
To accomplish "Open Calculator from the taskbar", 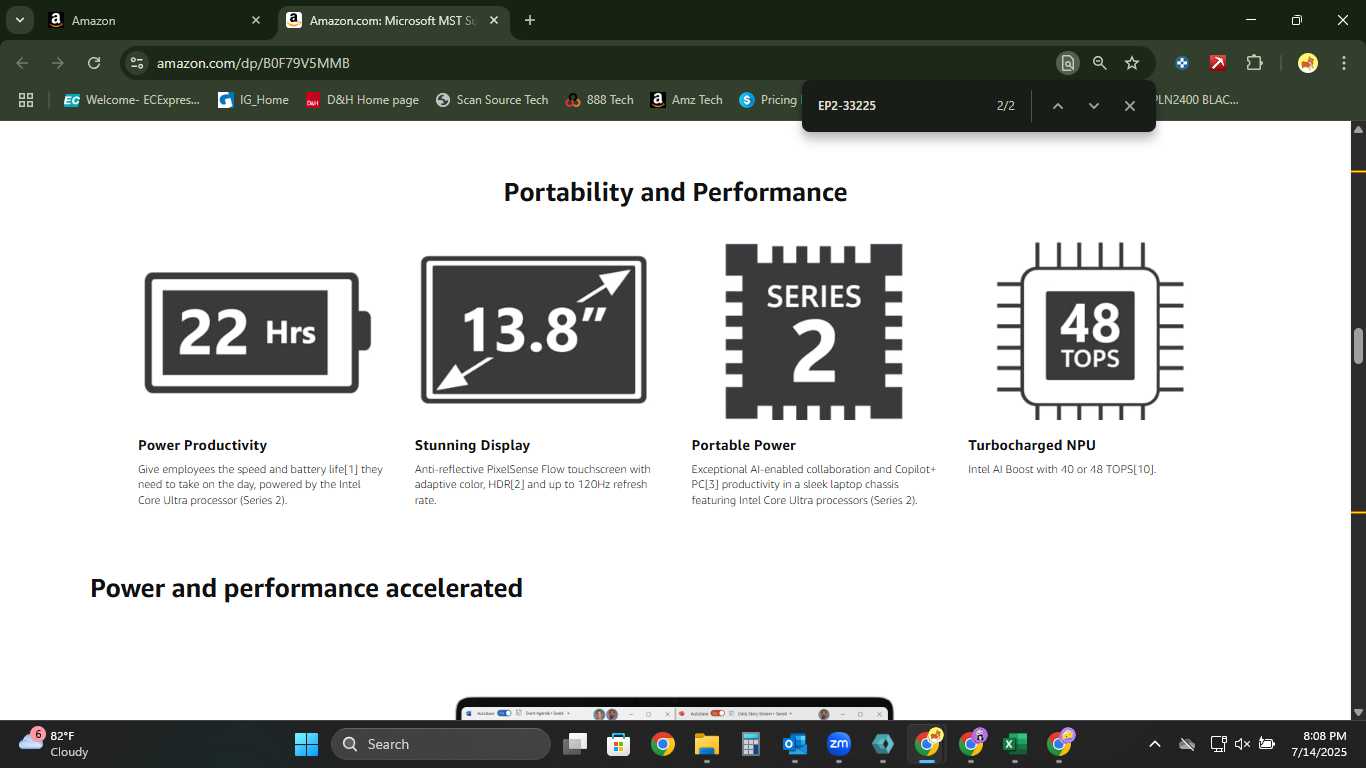I will point(751,744).
